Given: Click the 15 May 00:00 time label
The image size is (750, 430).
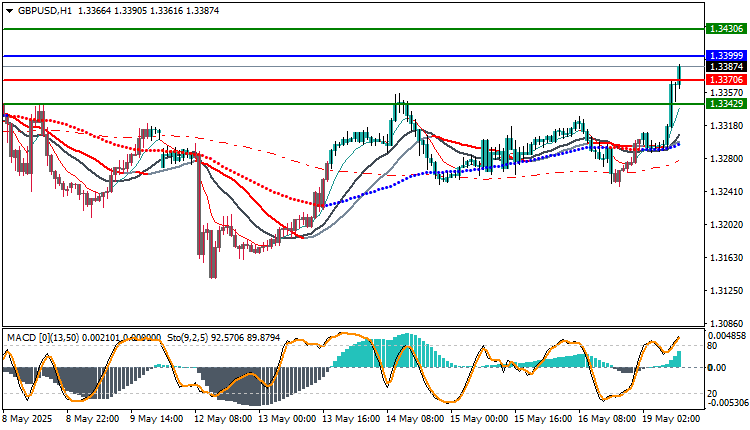Looking at the screenshot, I should [479, 419].
